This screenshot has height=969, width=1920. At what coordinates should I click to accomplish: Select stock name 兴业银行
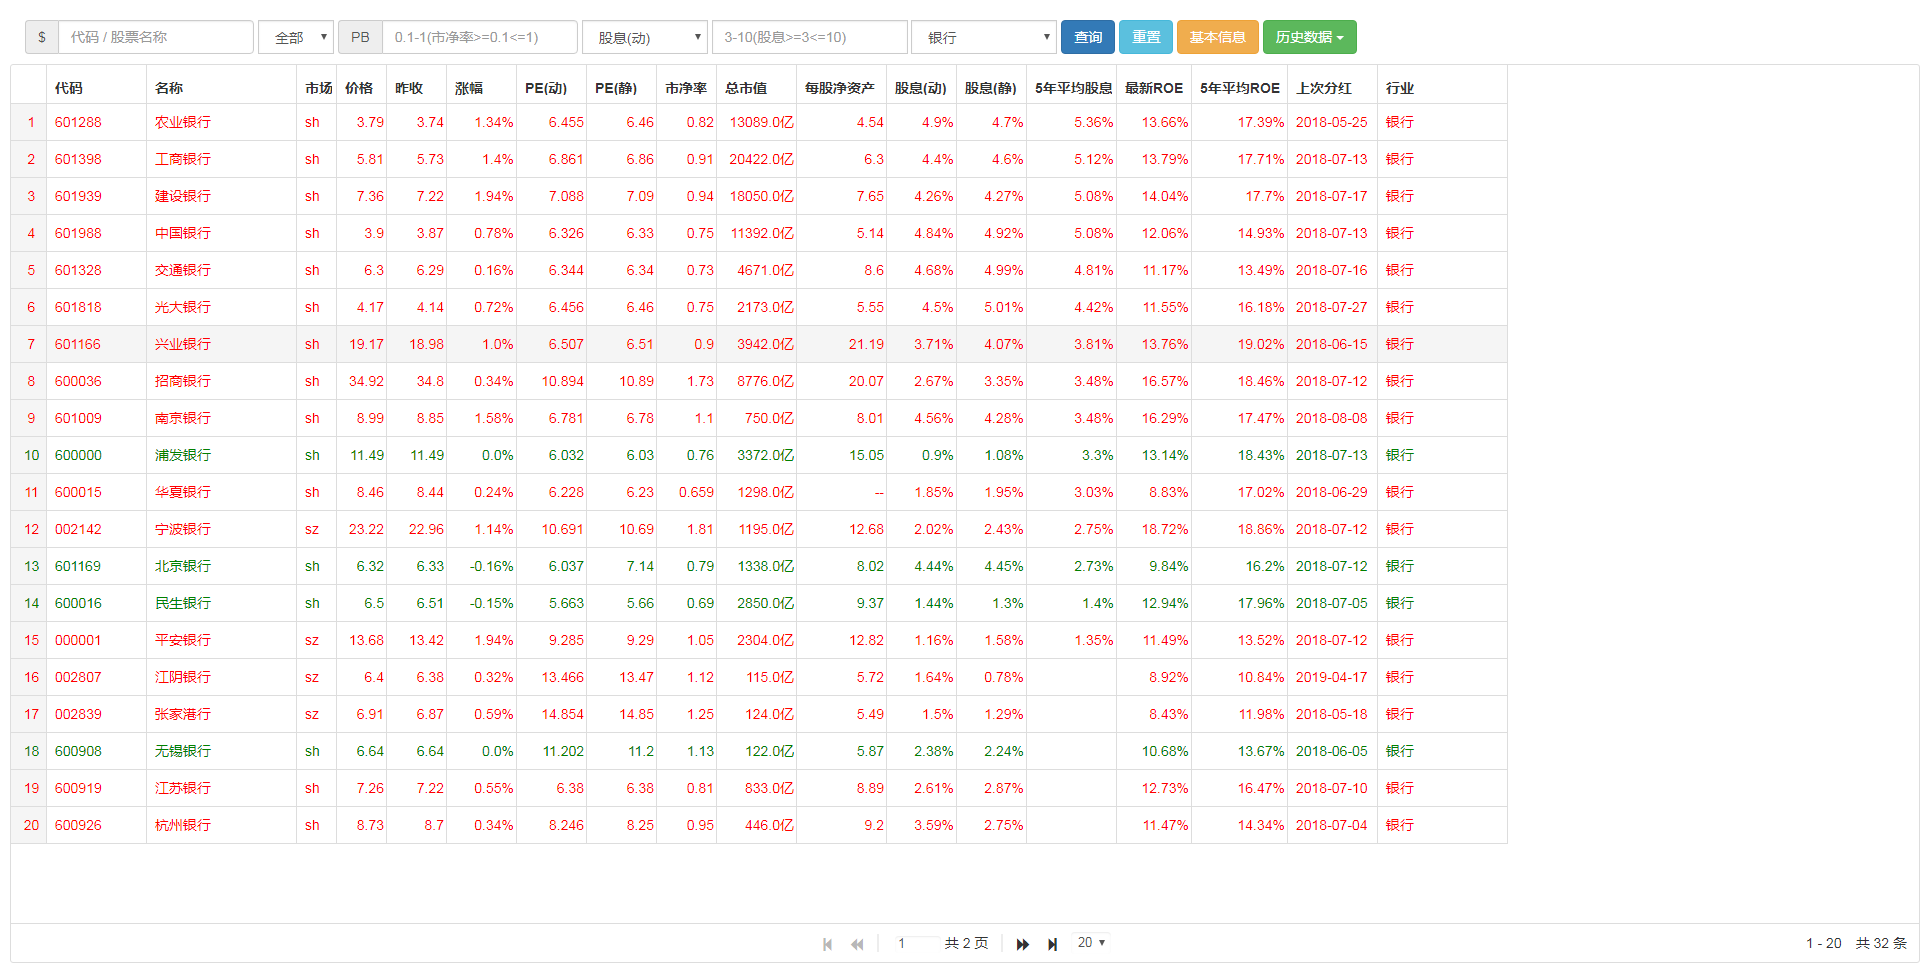point(183,344)
